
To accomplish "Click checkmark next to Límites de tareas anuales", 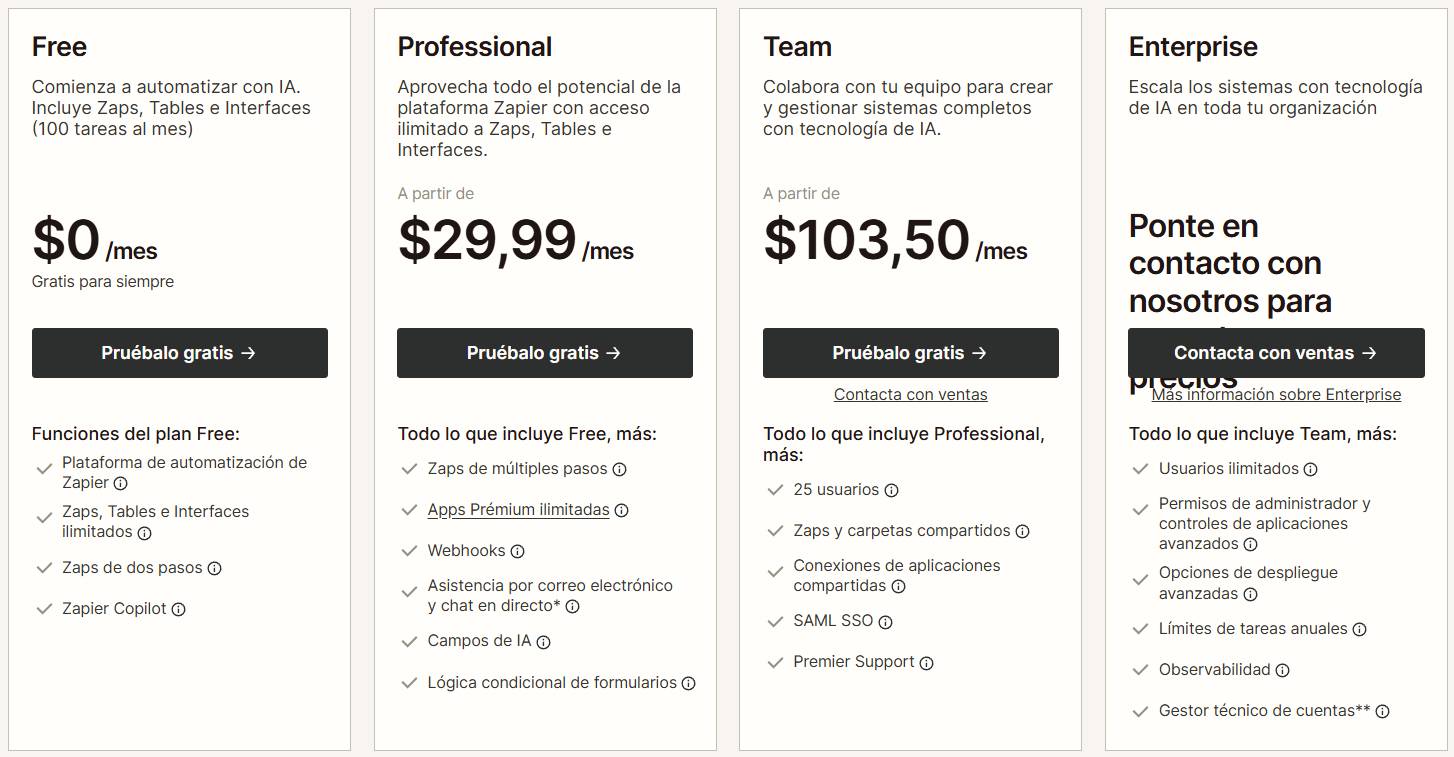I will [x=1139, y=629].
